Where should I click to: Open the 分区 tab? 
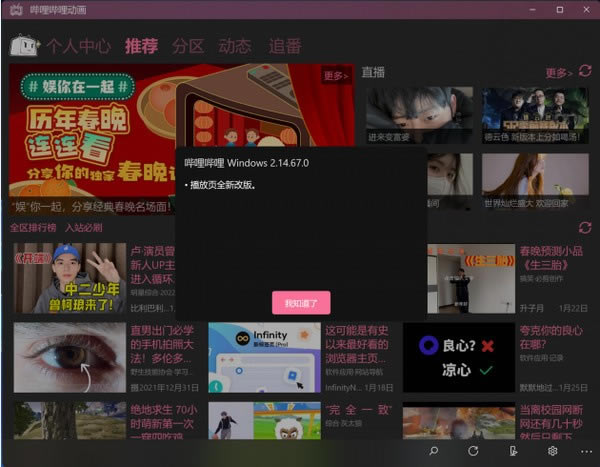coord(188,46)
